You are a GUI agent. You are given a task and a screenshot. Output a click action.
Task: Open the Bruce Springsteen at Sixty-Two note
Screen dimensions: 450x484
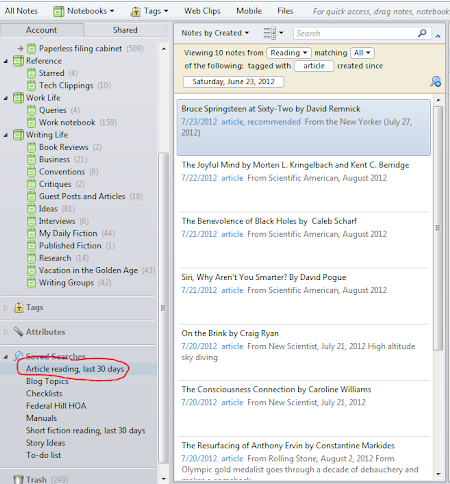pyautogui.click(x=304, y=127)
